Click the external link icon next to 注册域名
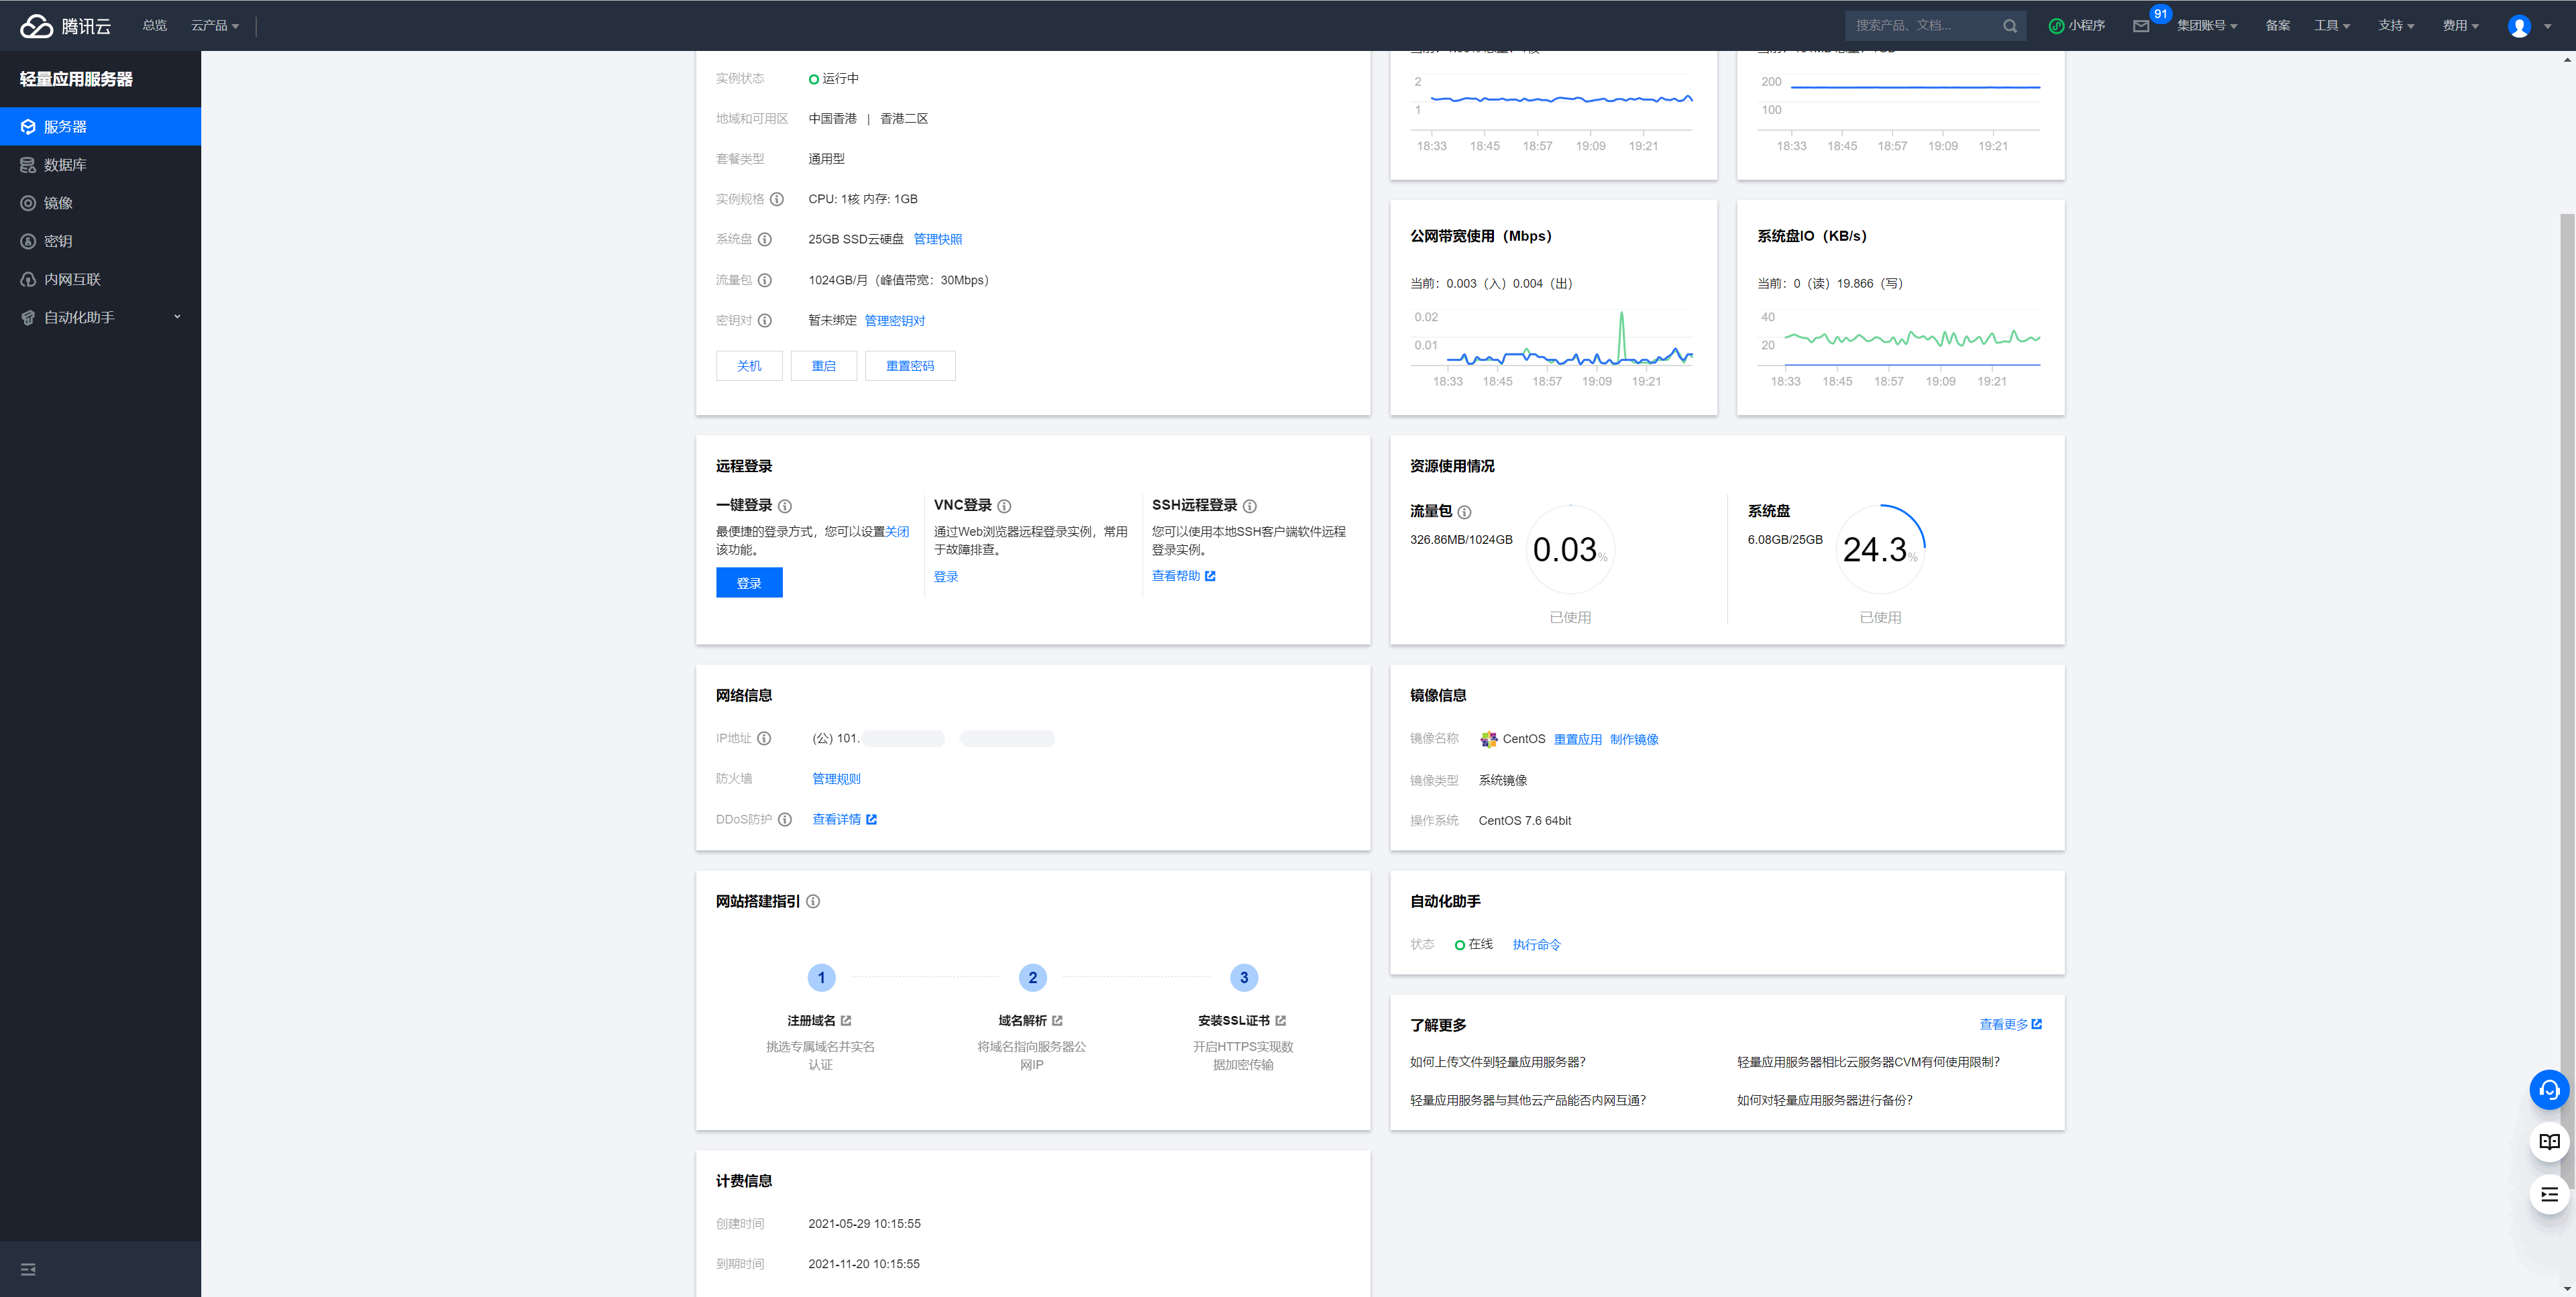 [846, 1020]
